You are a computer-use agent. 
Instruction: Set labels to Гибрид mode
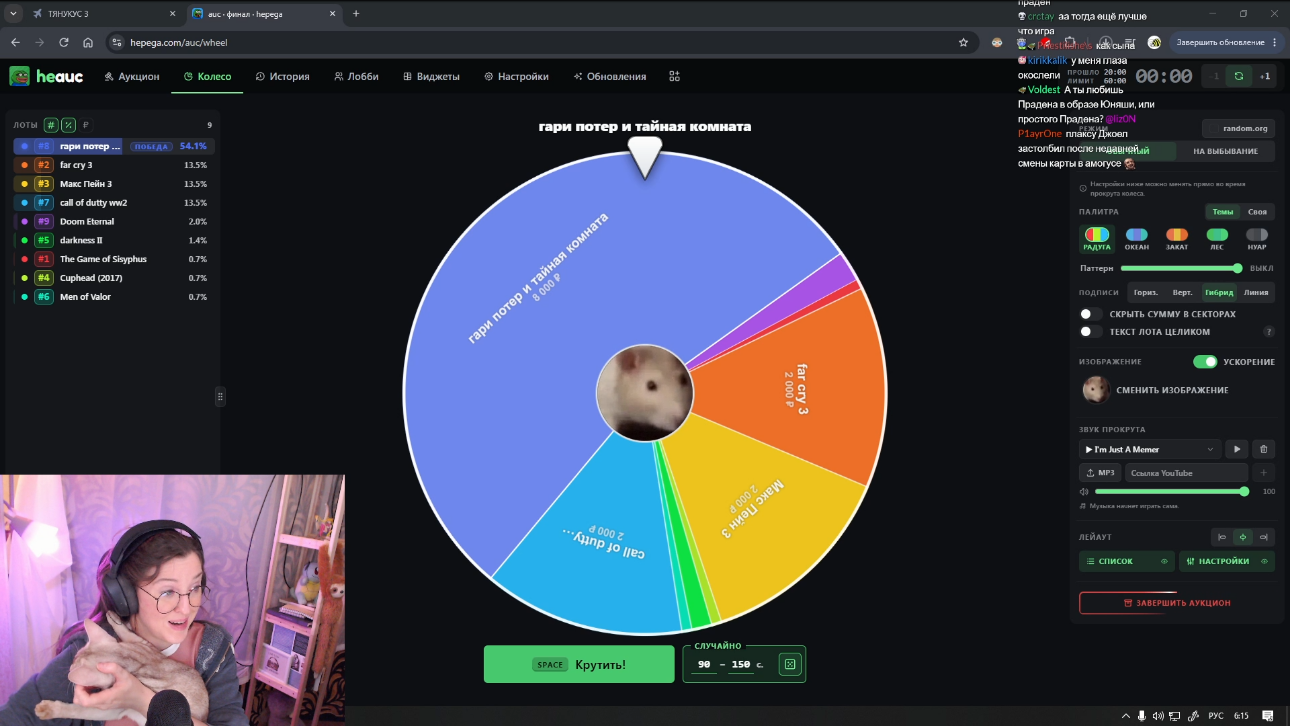coord(1219,293)
